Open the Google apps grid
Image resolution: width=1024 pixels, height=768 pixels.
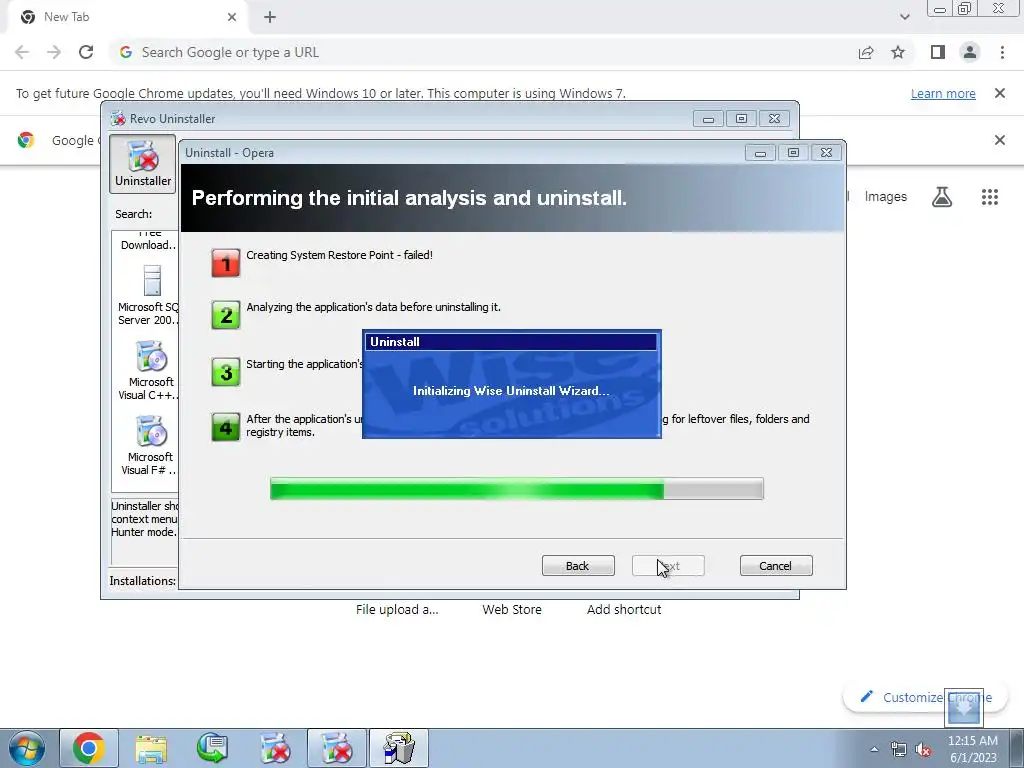[x=990, y=197]
